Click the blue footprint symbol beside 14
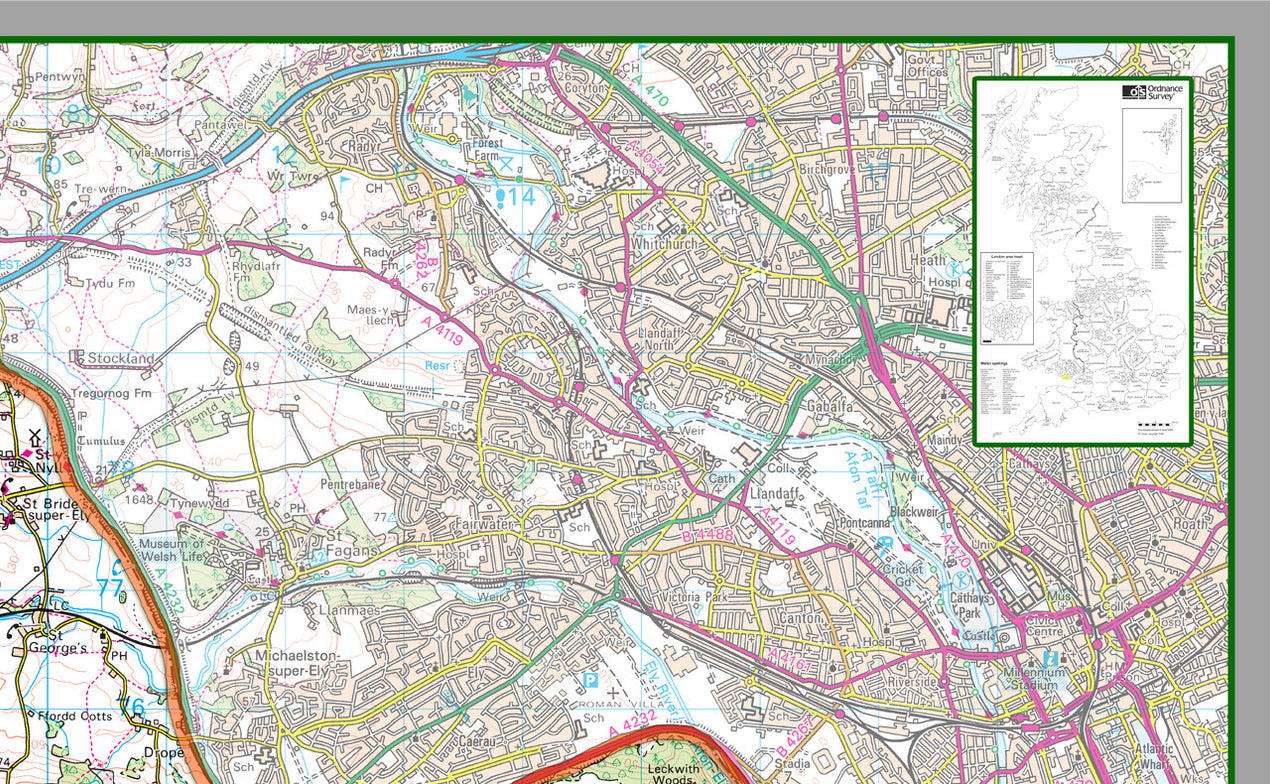1270x784 pixels. tap(500, 197)
